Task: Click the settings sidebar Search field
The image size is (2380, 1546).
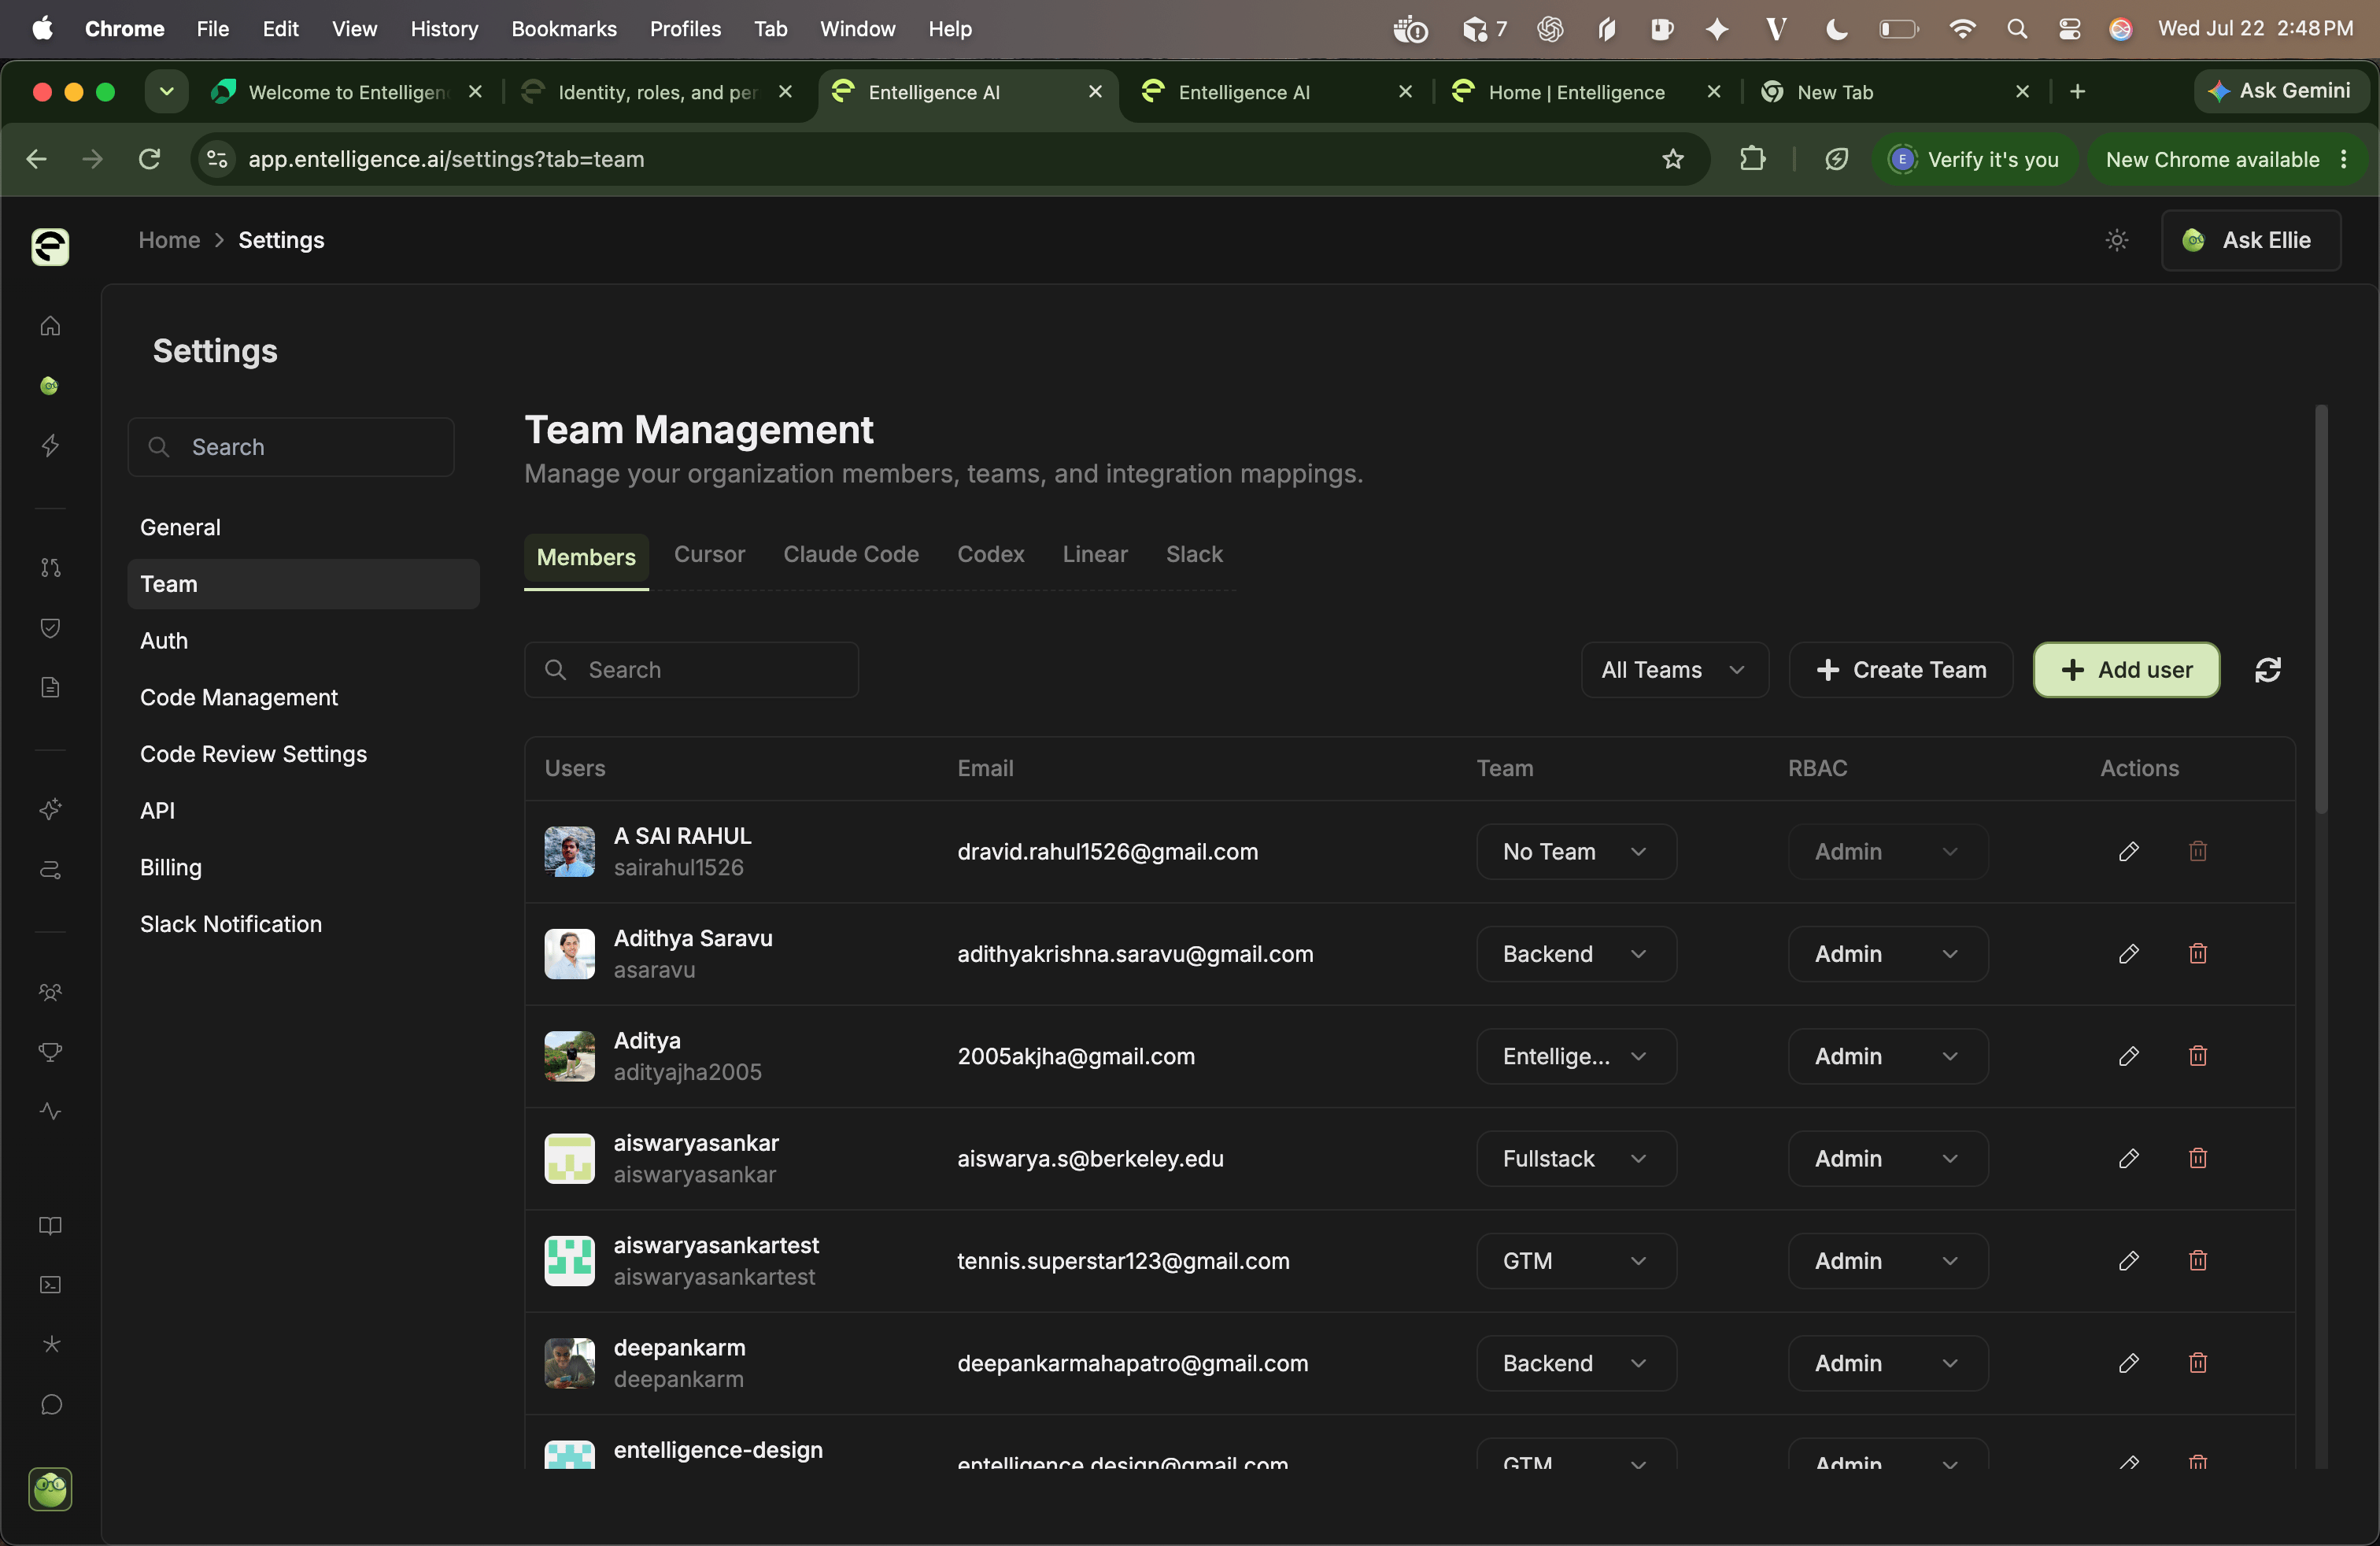Action: [291, 447]
